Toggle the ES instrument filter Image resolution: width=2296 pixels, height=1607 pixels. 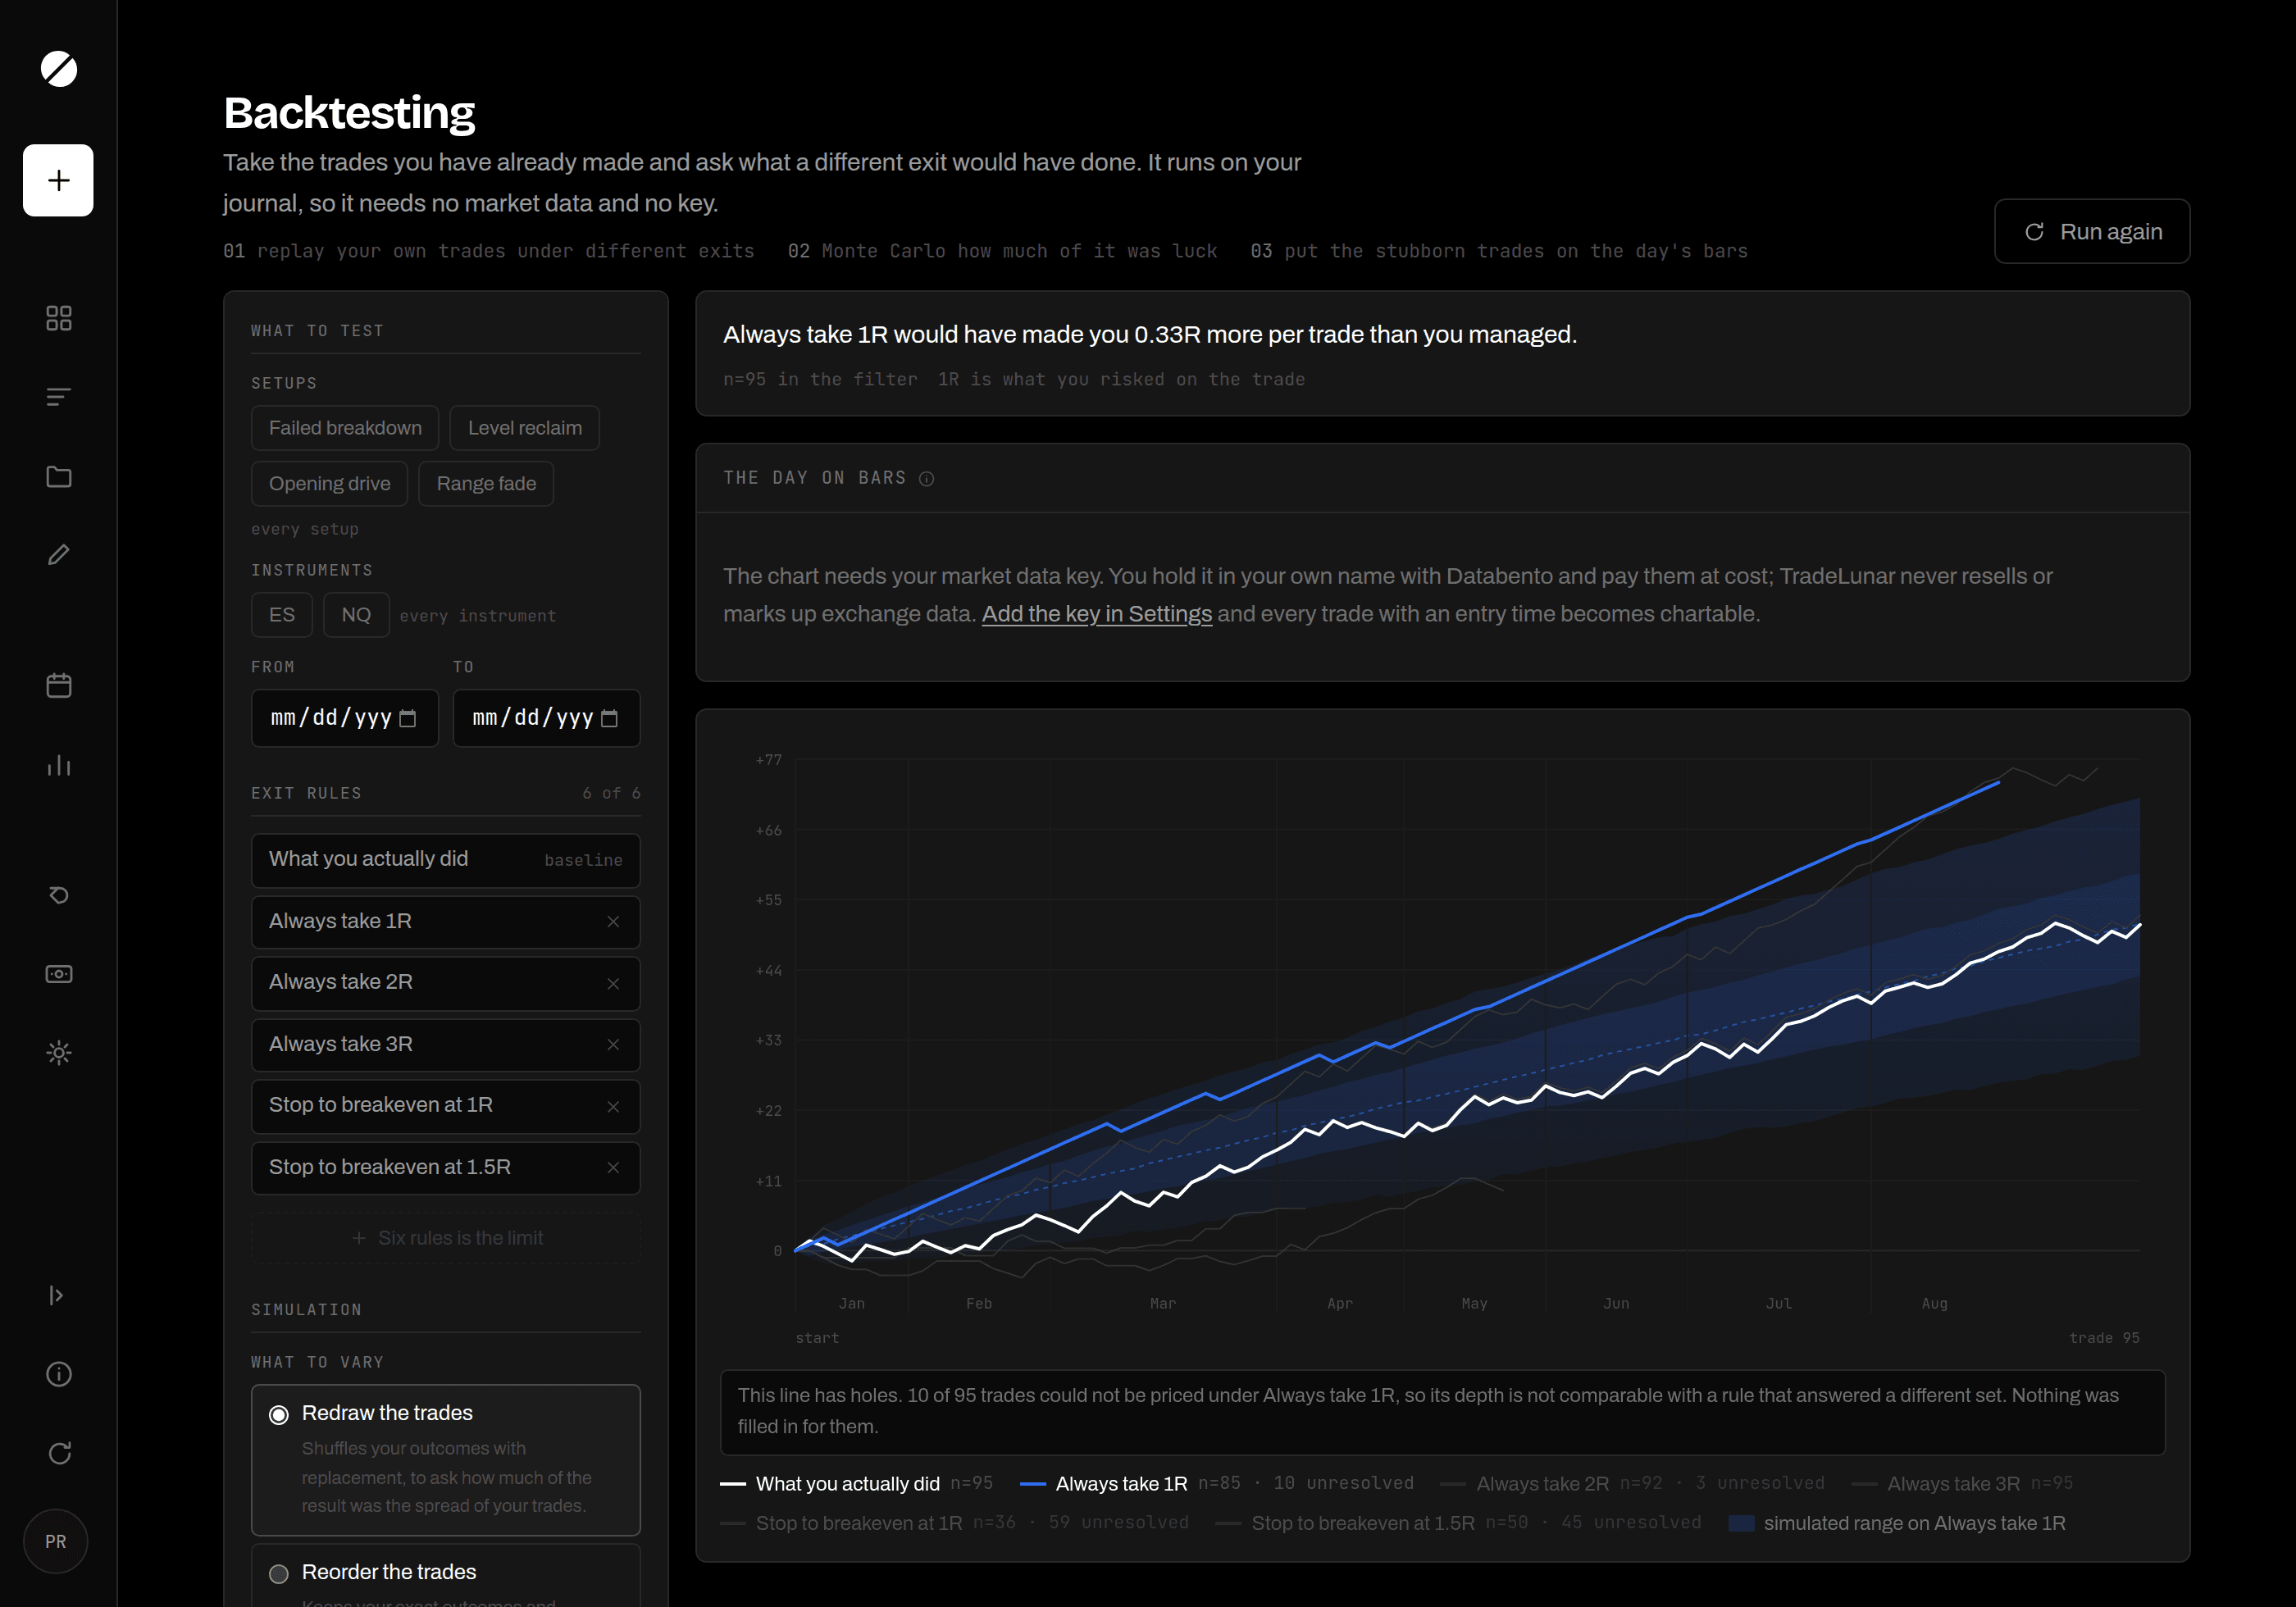(282, 615)
